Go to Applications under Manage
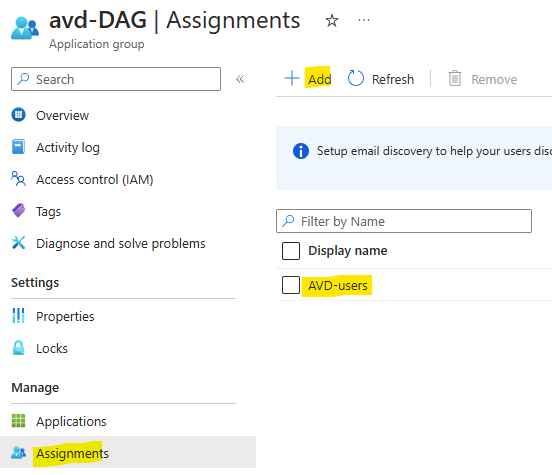Screen dimensions: 552x475 pyautogui.click(x=71, y=421)
